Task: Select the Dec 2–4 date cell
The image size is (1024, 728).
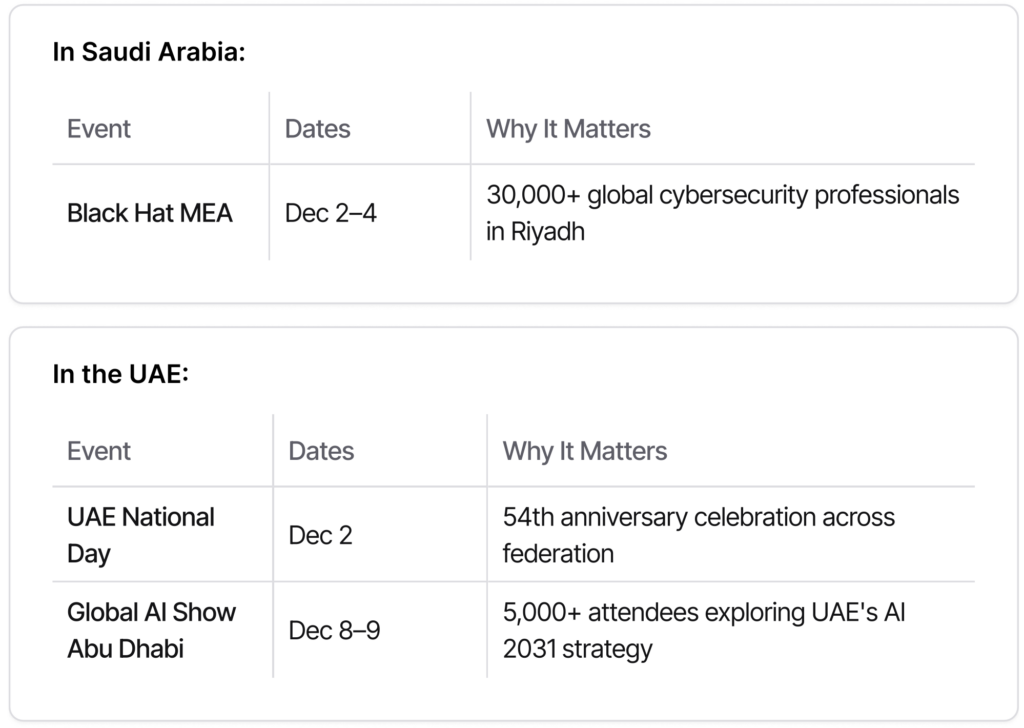Action: 330,213
